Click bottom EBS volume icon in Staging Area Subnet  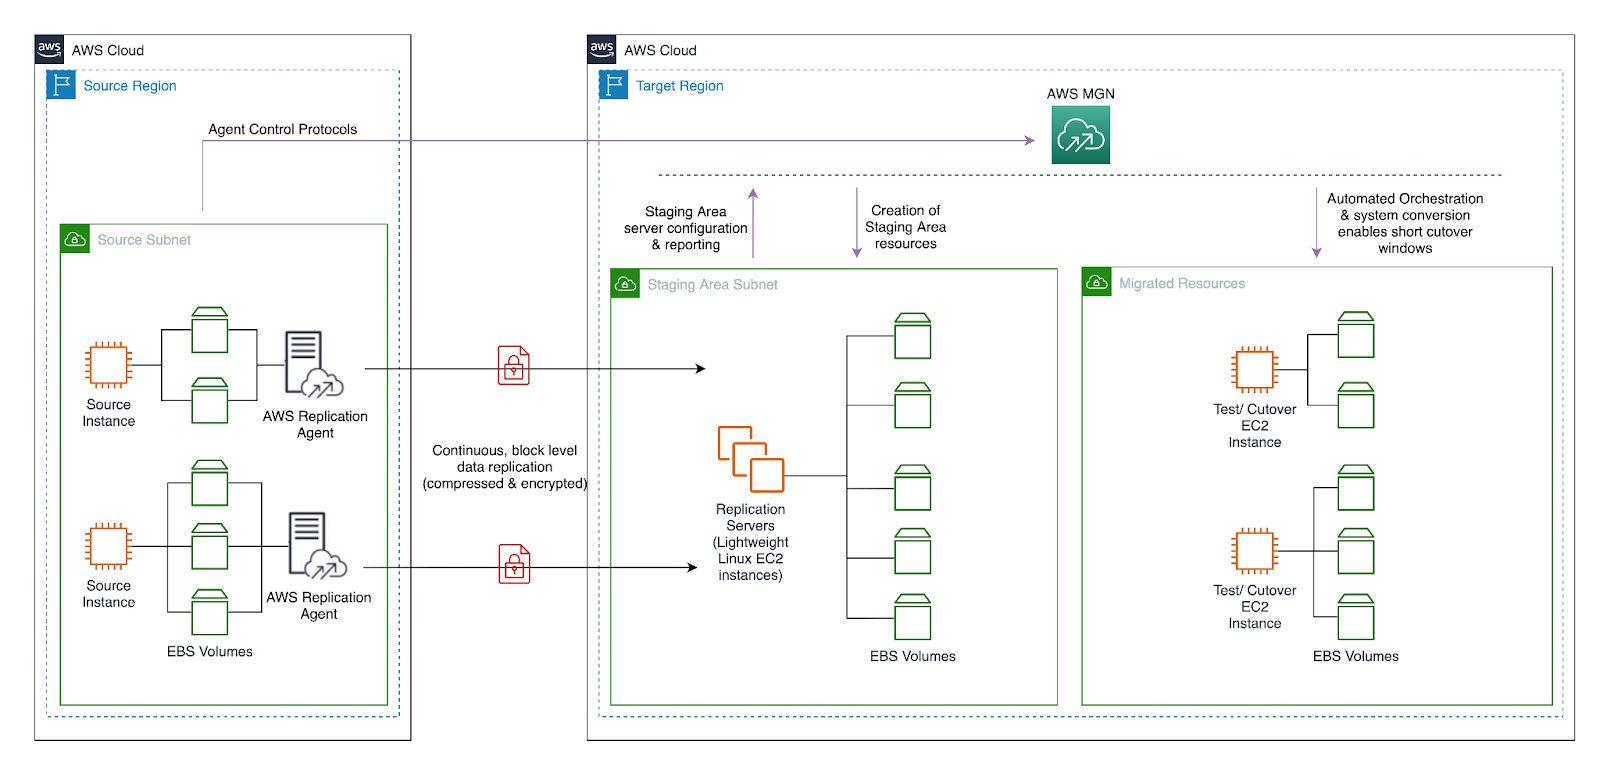click(913, 617)
